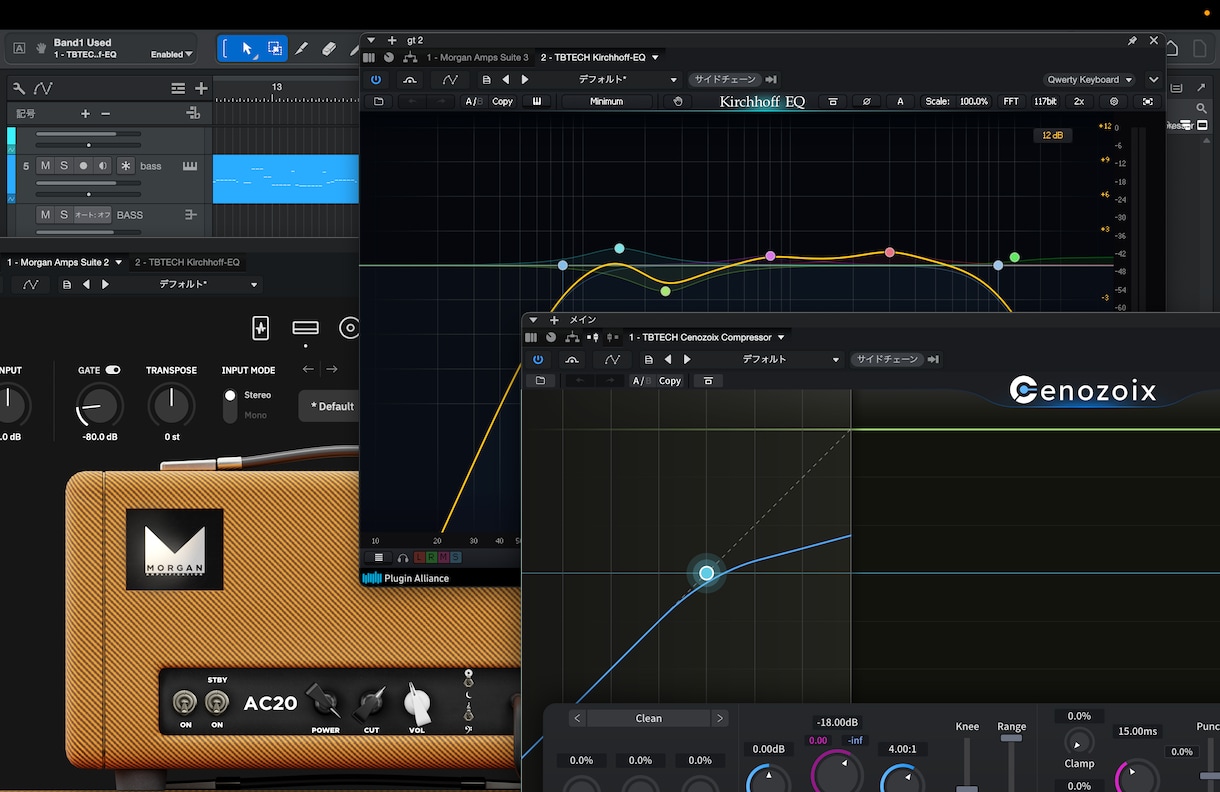Solo track 5 bass

[x=64, y=166]
